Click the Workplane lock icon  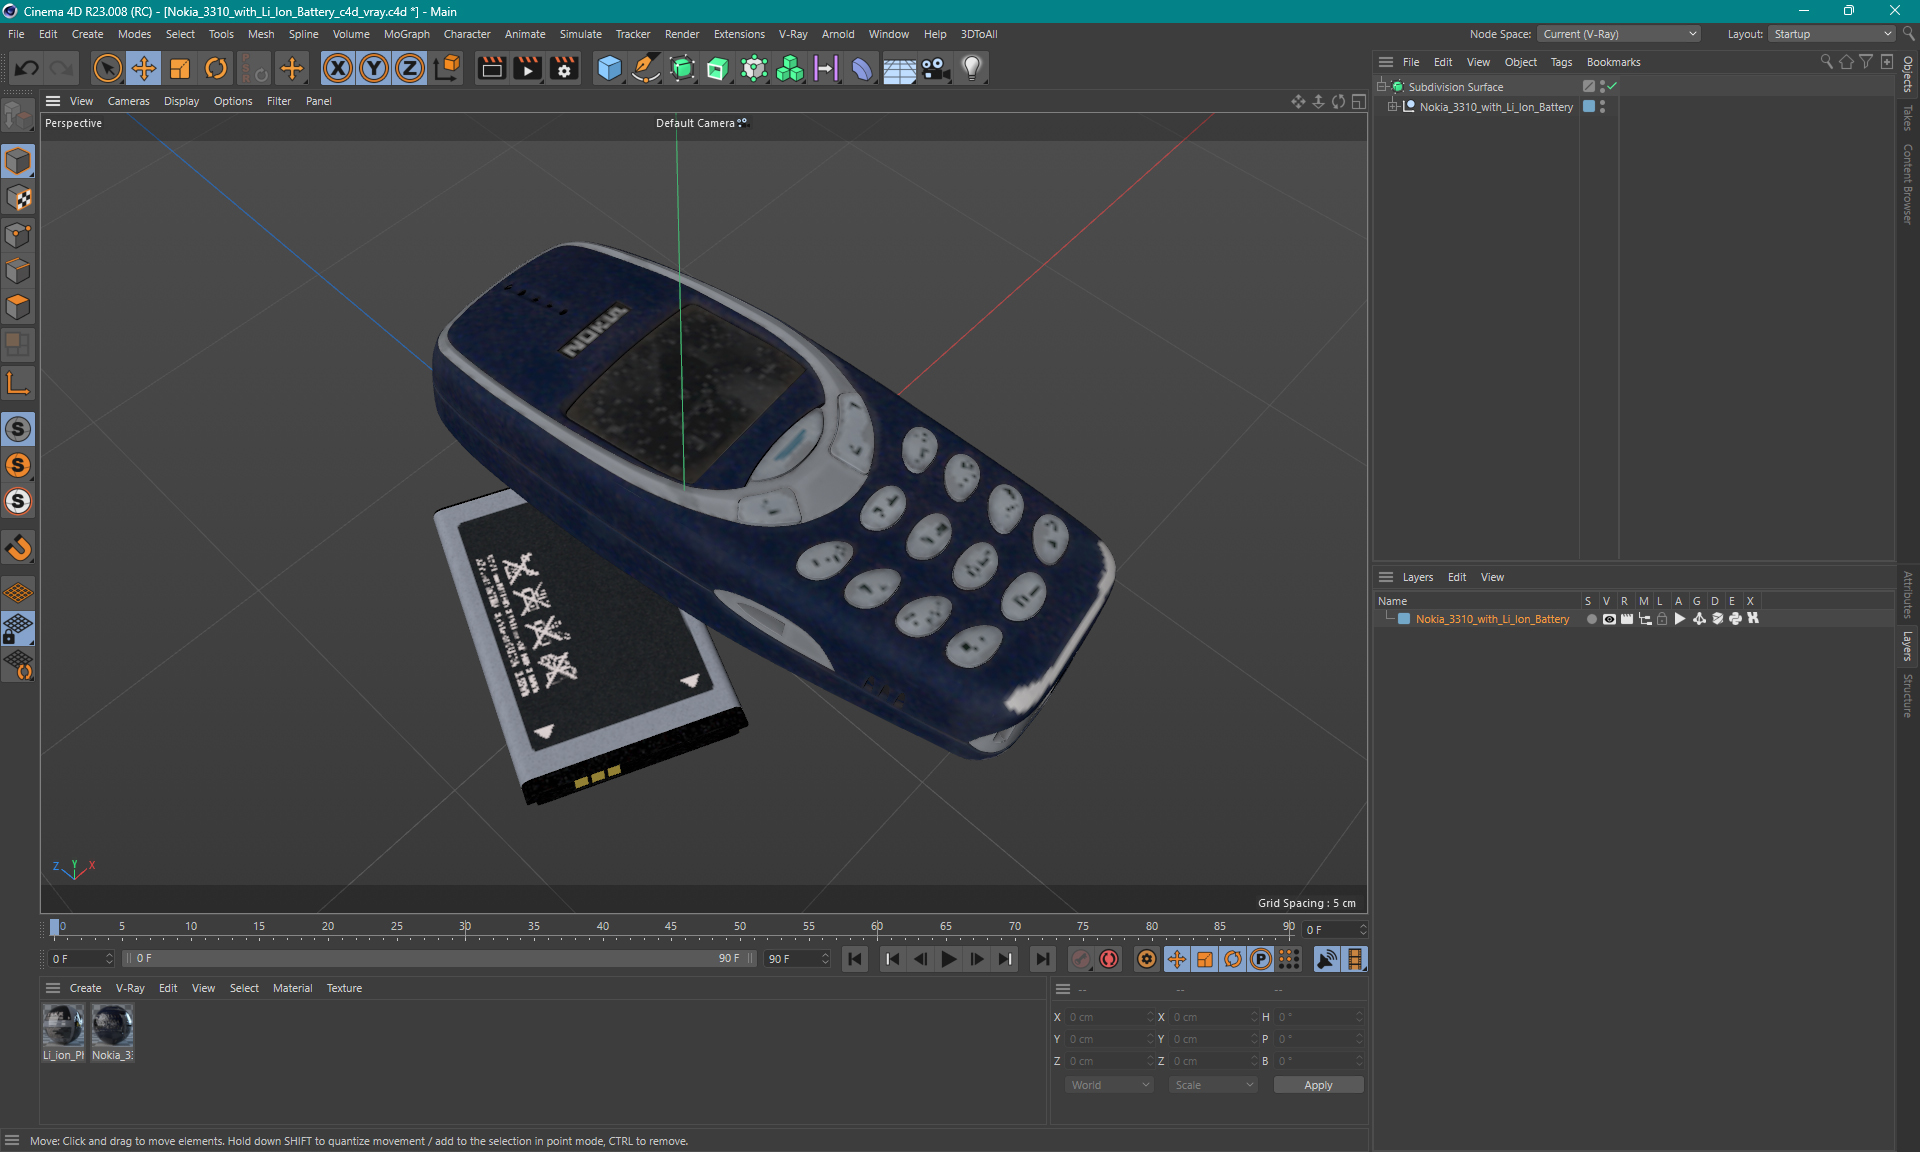click(18, 628)
